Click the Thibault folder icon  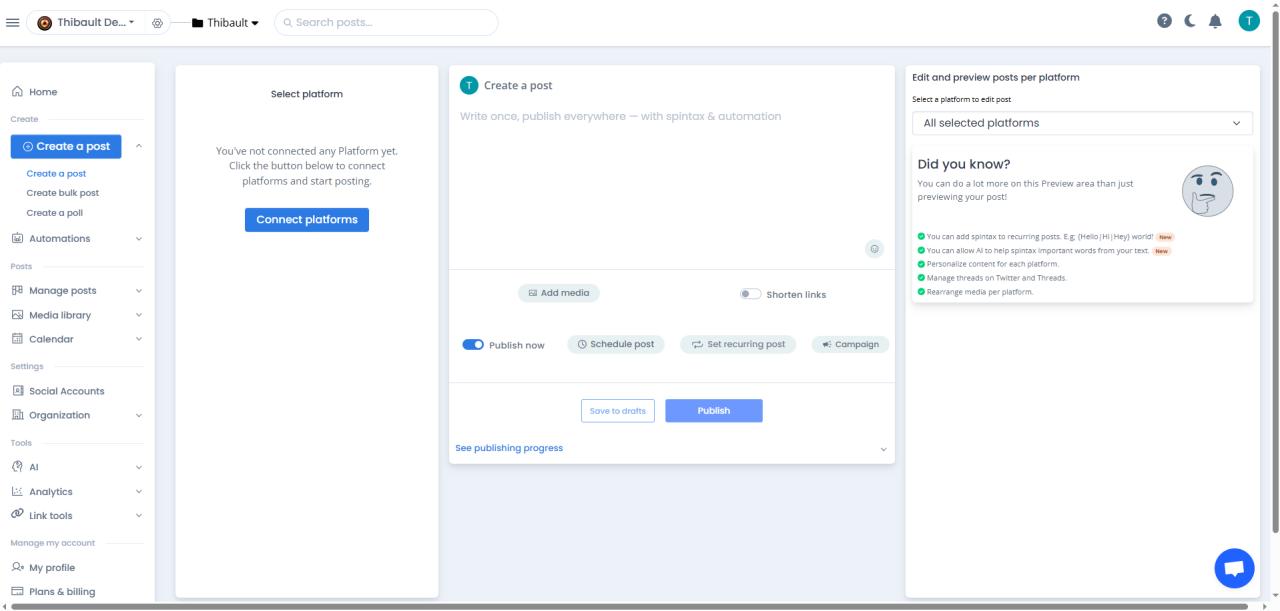pyautogui.click(x=197, y=22)
